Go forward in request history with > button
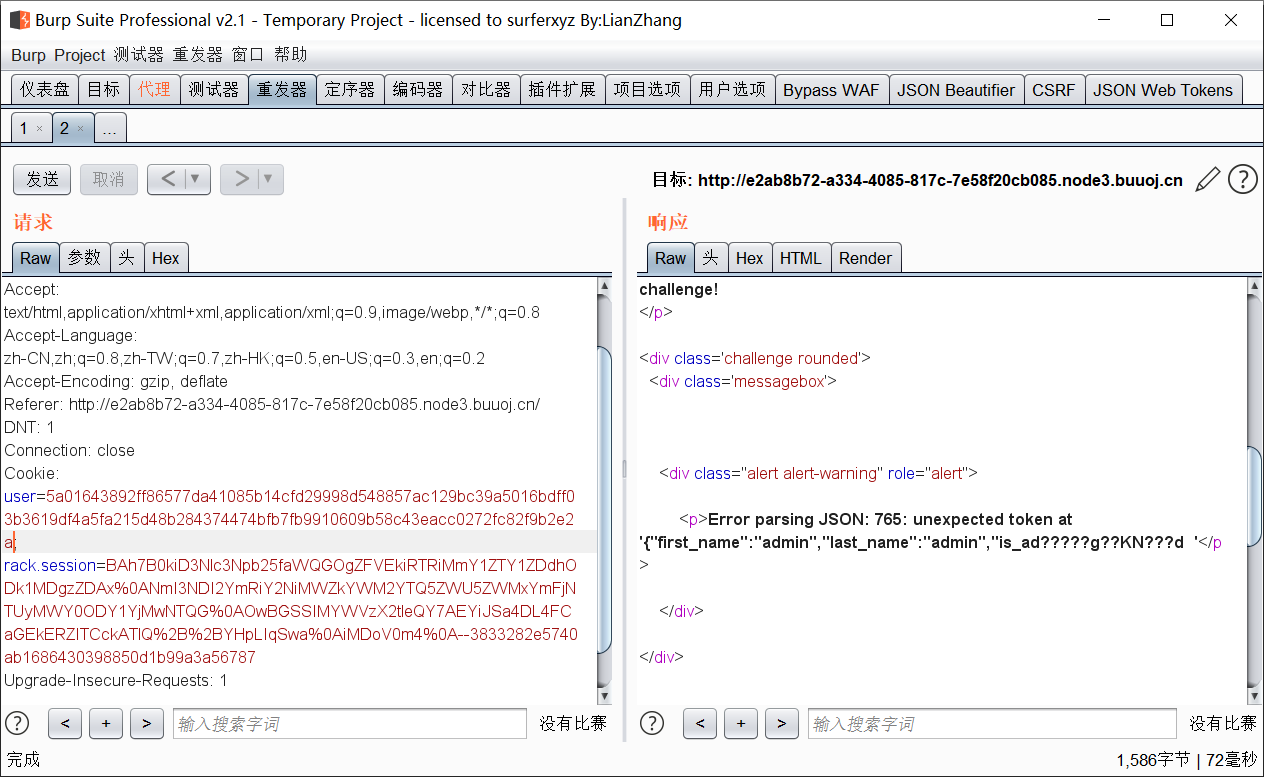 tap(241, 179)
